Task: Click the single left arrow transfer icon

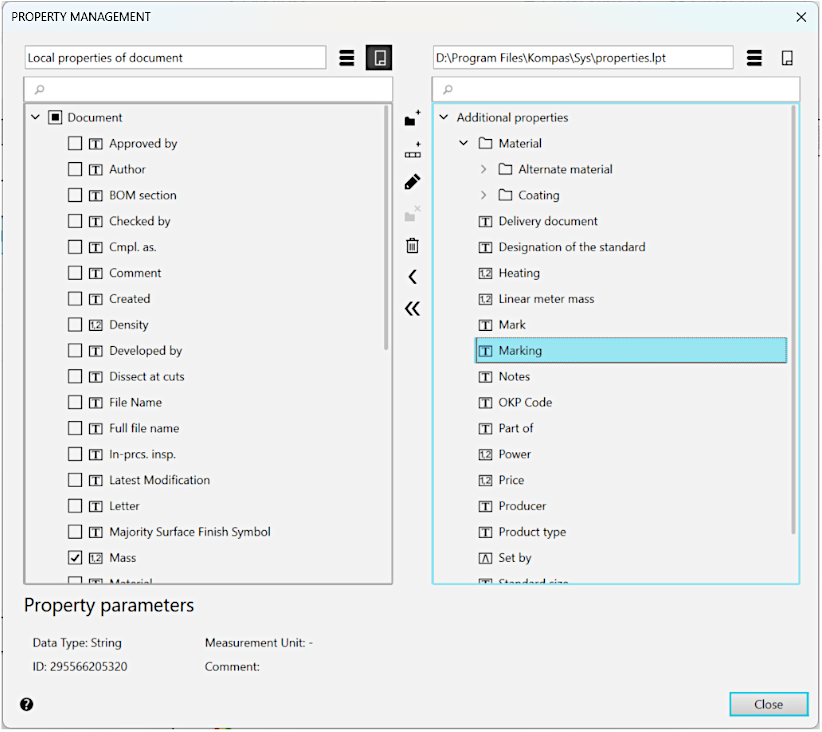Action: (412, 277)
